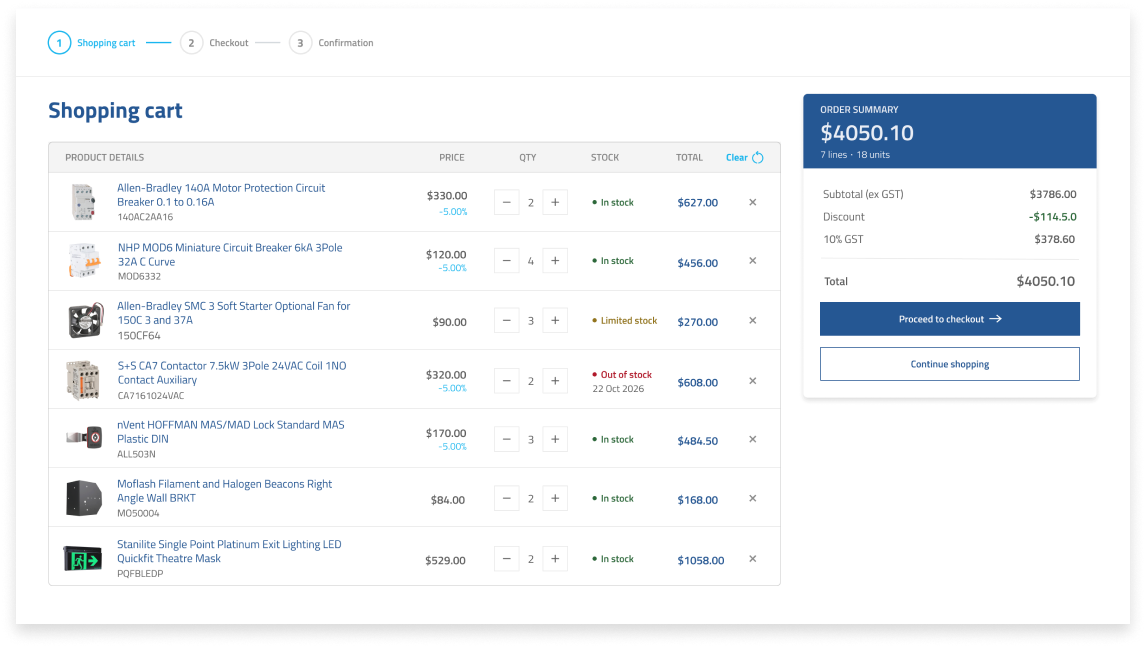Open Stanilite Single Point Platinum Exit Lighting link
The width and height of the screenshot is (1146, 648).
point(229,552)
